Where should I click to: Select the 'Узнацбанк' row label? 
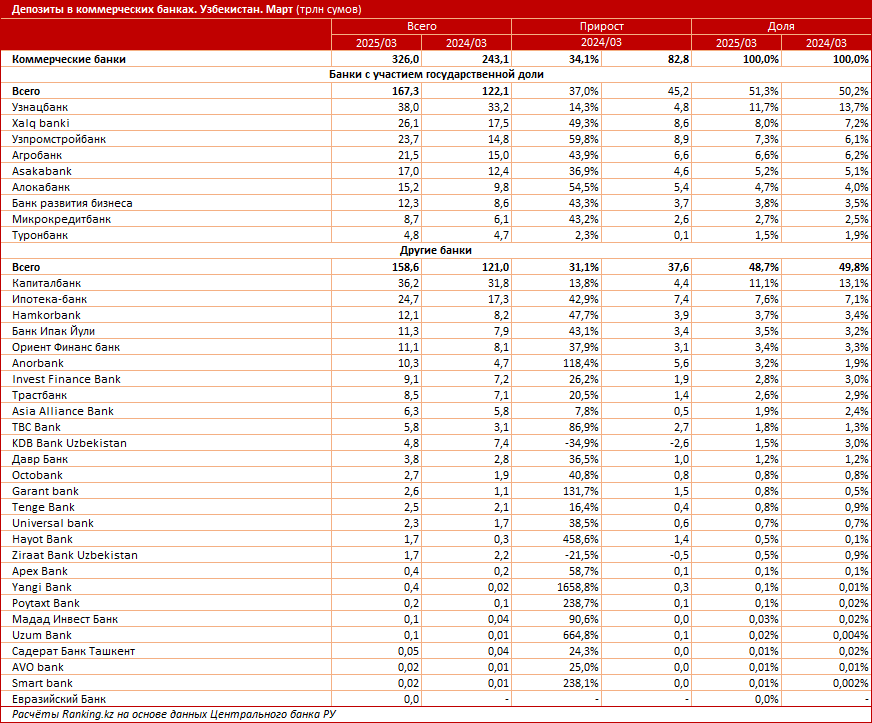[40, 107]
